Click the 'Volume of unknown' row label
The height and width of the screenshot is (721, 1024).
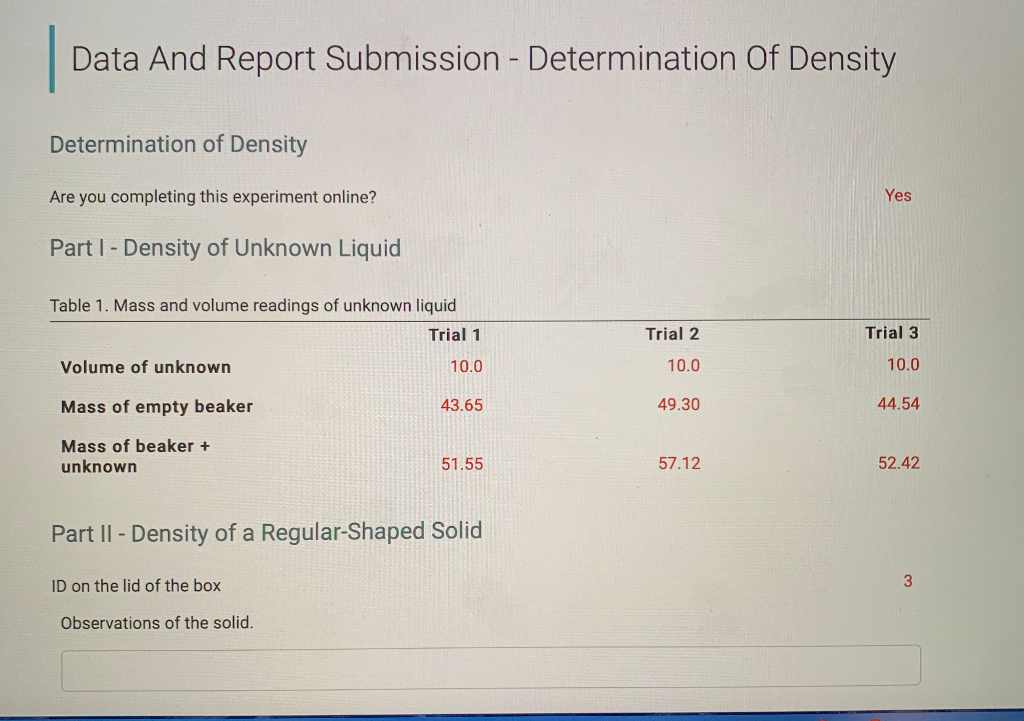[x=145, y=367]
